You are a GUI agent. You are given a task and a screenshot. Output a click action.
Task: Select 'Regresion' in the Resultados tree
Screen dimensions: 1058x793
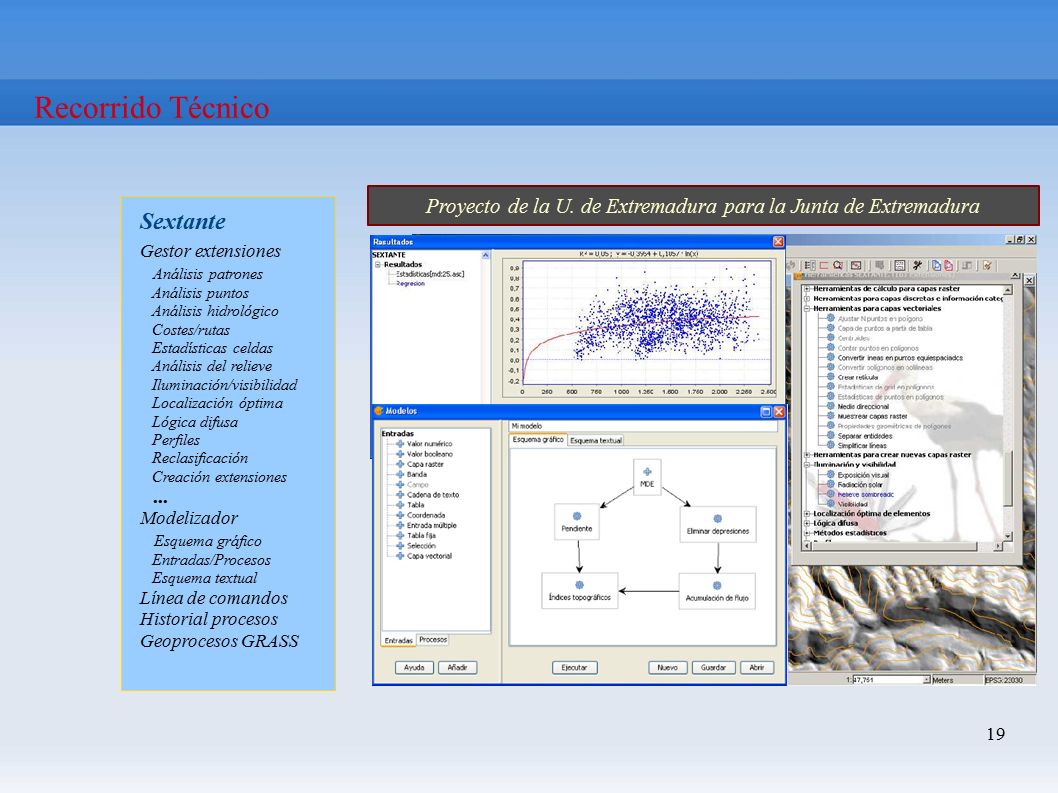pos(410,283)
